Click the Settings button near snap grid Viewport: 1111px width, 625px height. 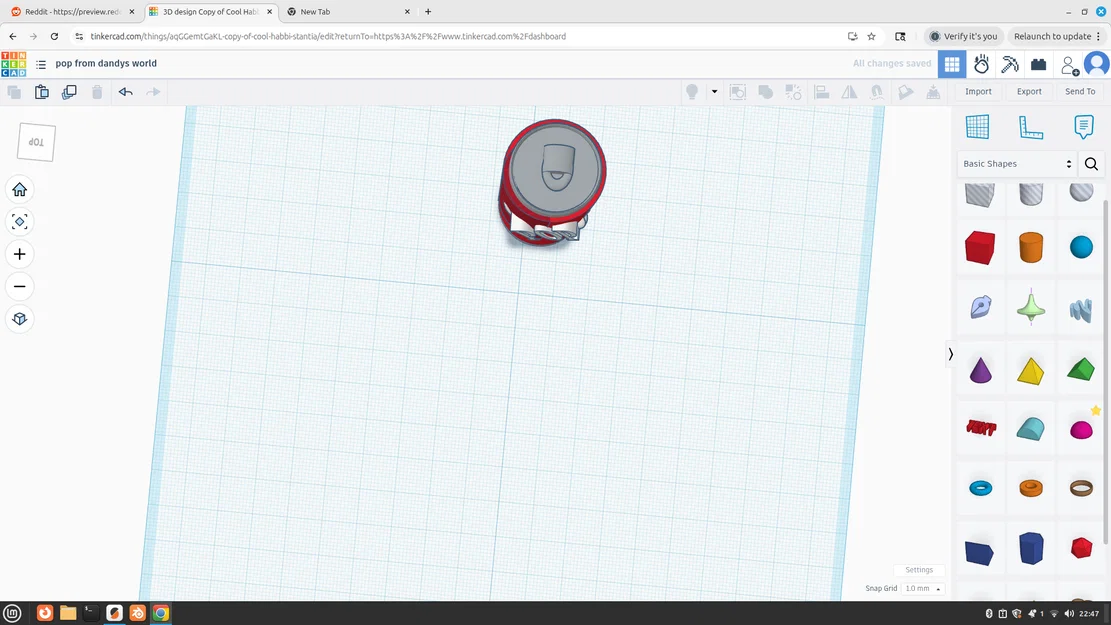click(919, 570)
